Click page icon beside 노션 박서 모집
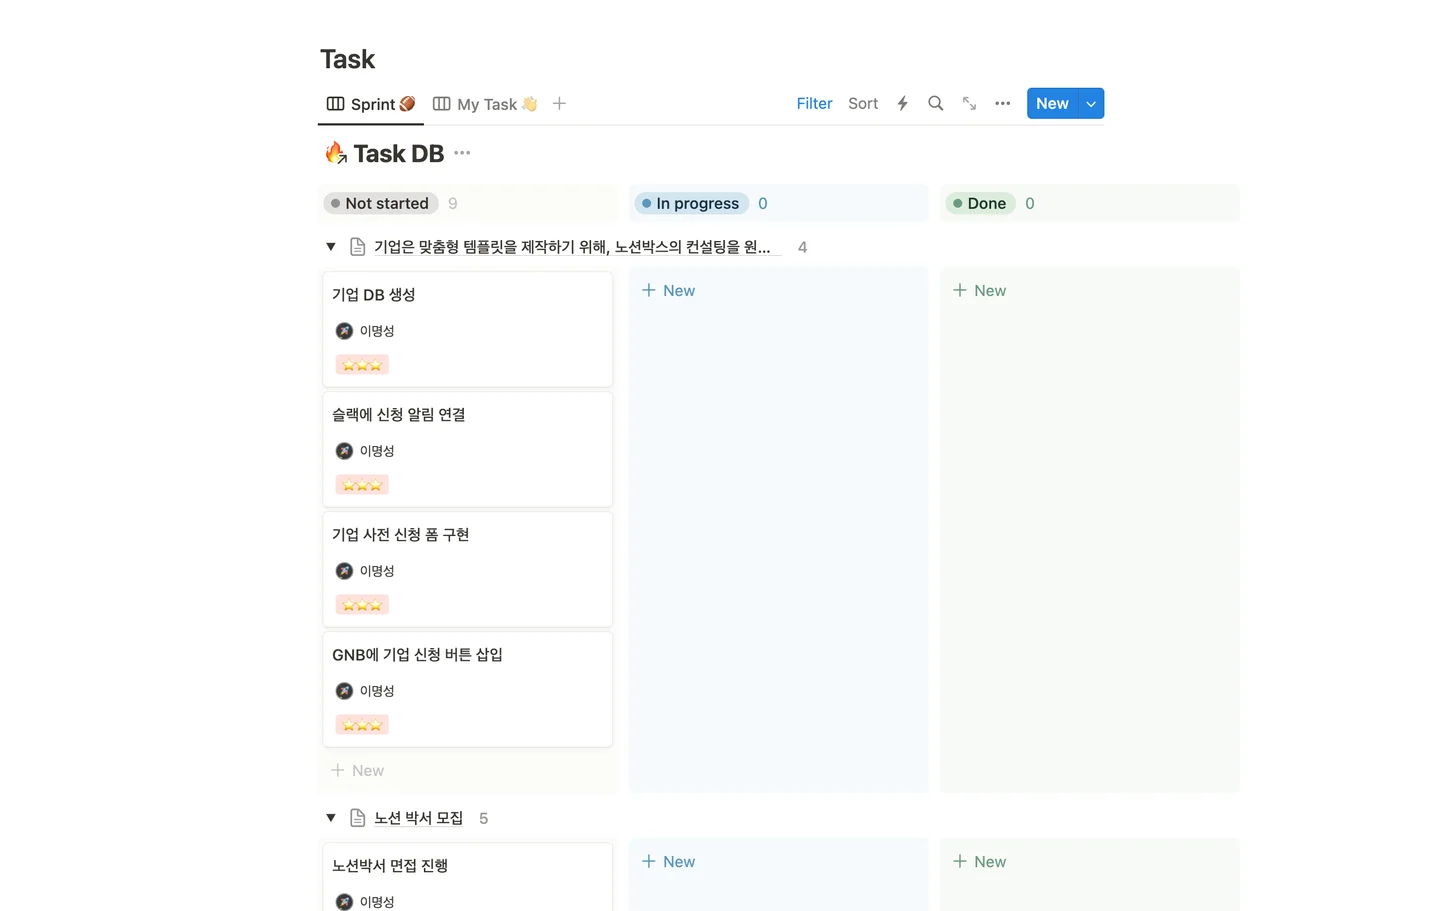1430x911 pixels. coord(357,818)
